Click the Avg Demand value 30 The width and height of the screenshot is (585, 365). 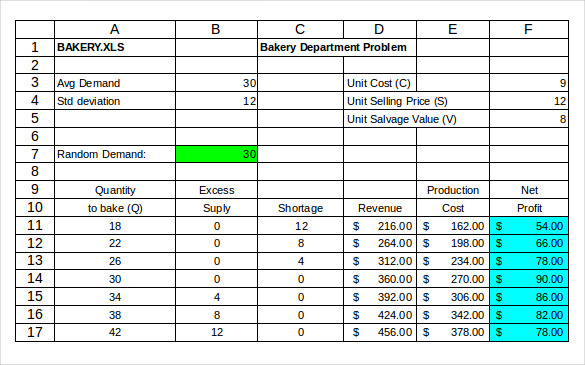(216, 83)
